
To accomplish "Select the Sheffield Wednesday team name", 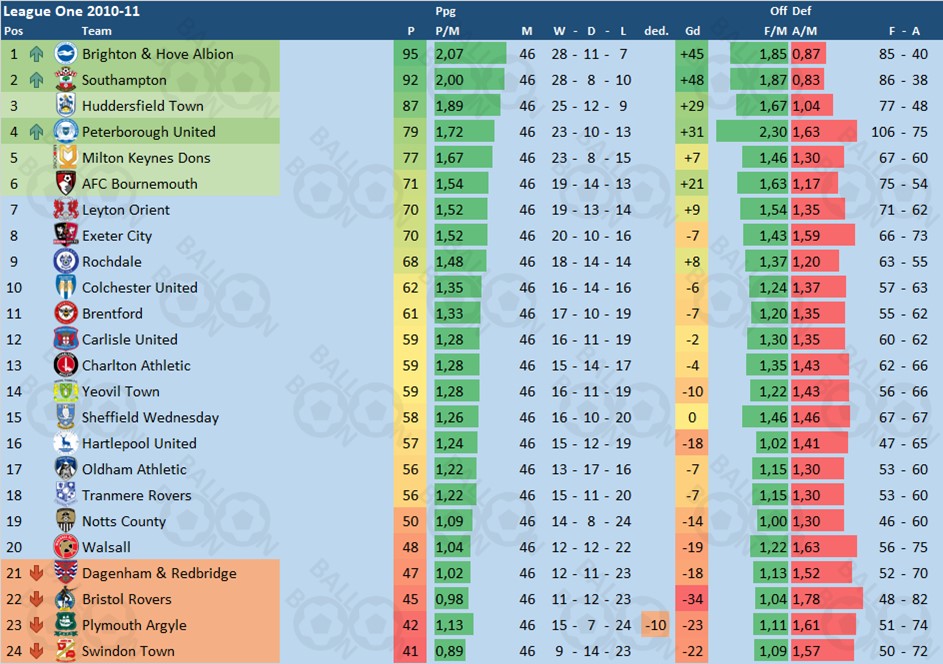I will pos(150,418).
